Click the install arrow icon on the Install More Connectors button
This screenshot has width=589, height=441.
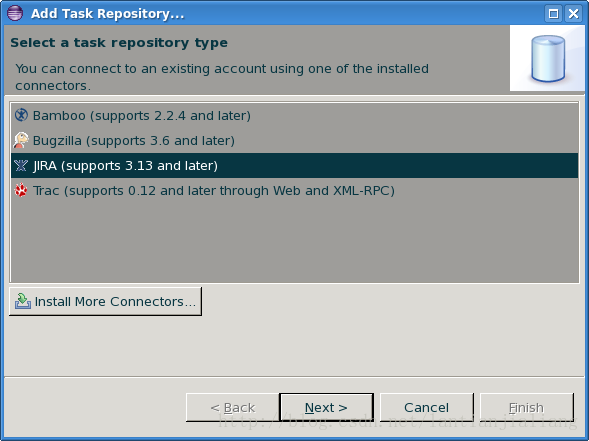(x=23, y=301)
